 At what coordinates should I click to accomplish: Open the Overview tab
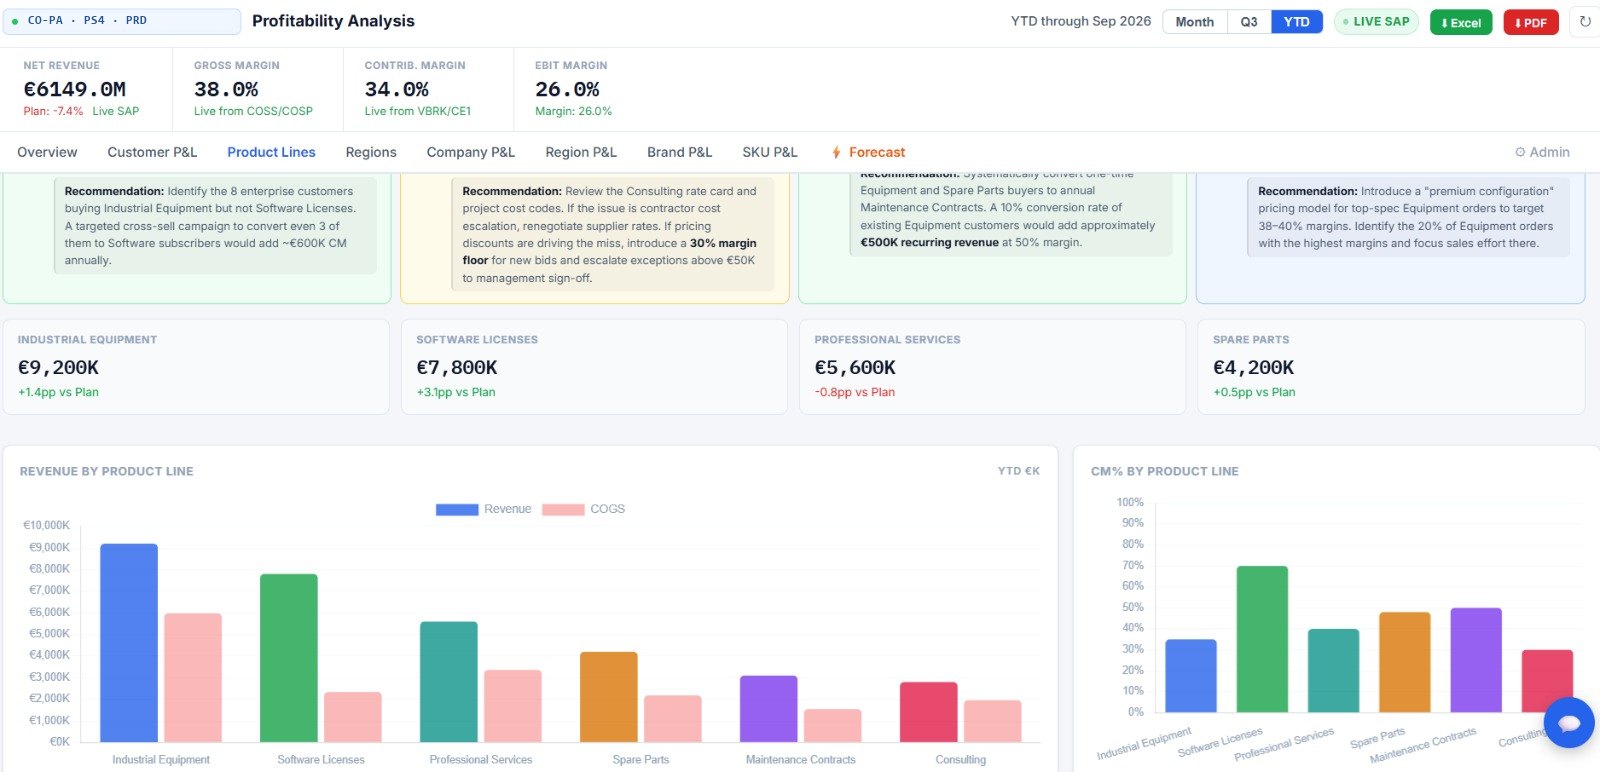click(x=47, y=152)
